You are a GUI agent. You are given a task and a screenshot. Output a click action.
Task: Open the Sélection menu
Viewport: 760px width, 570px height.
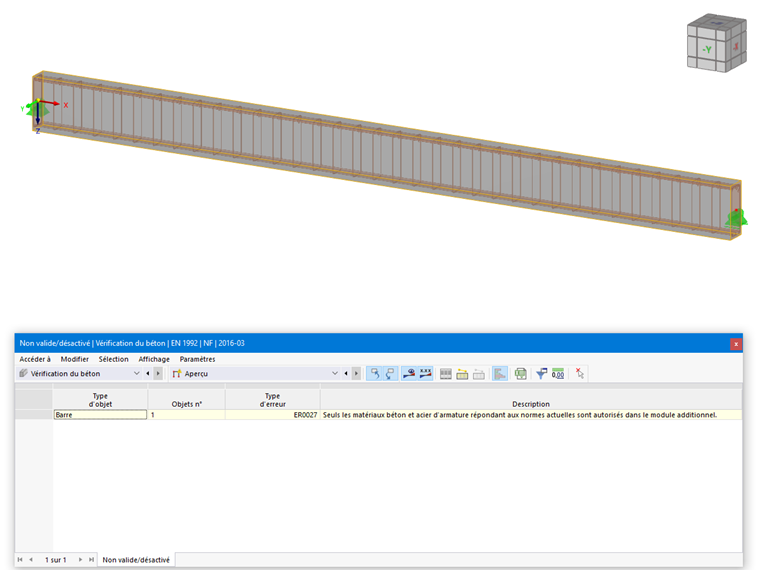(113, 359)
